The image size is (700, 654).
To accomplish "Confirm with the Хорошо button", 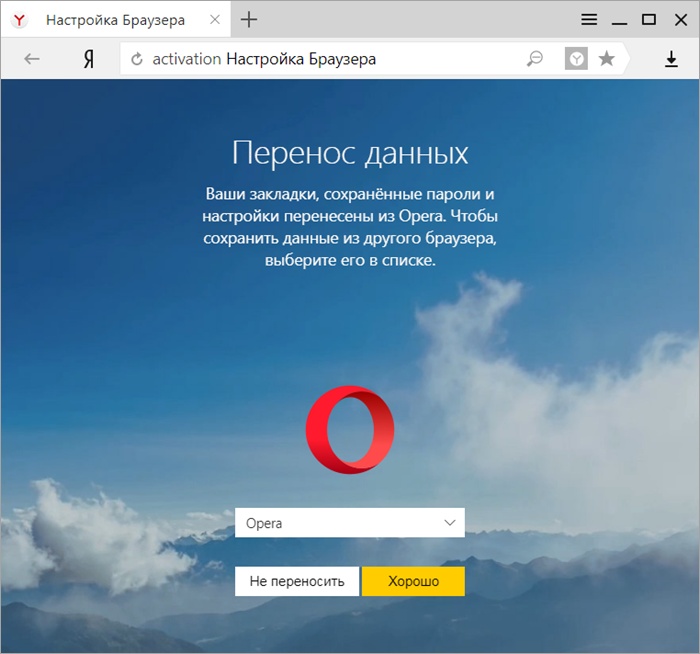I will click(x=413, y=581).
